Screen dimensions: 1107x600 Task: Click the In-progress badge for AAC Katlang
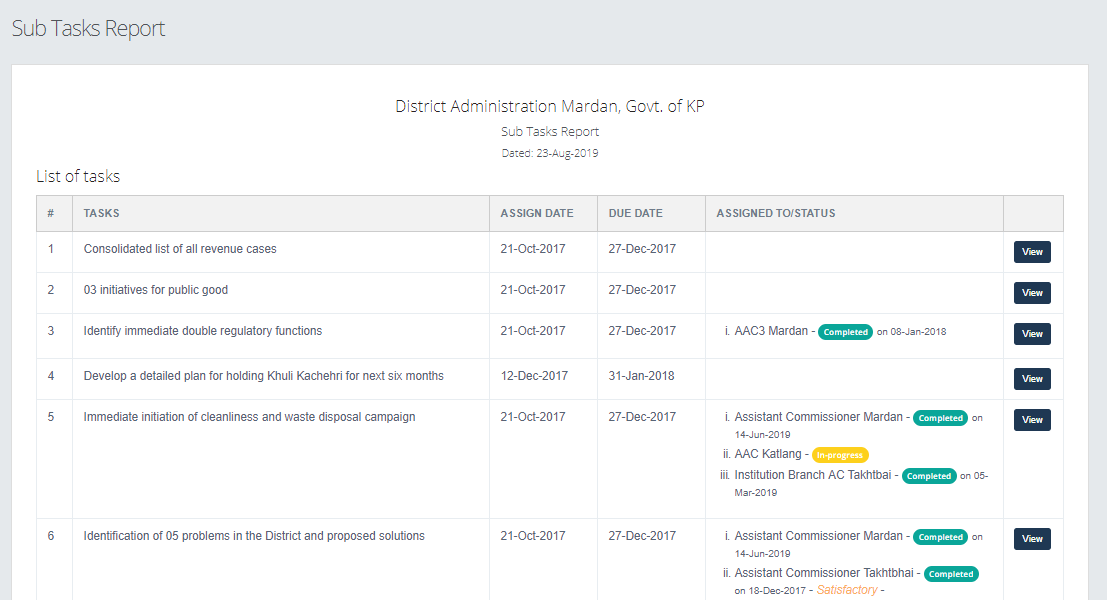coord(839,455)
